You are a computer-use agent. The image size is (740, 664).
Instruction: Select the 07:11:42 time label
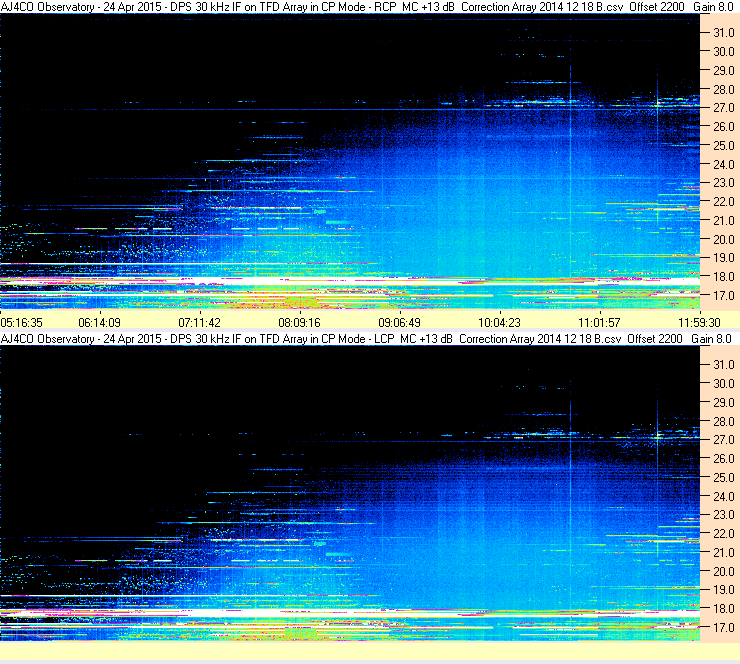coord(200,323)
